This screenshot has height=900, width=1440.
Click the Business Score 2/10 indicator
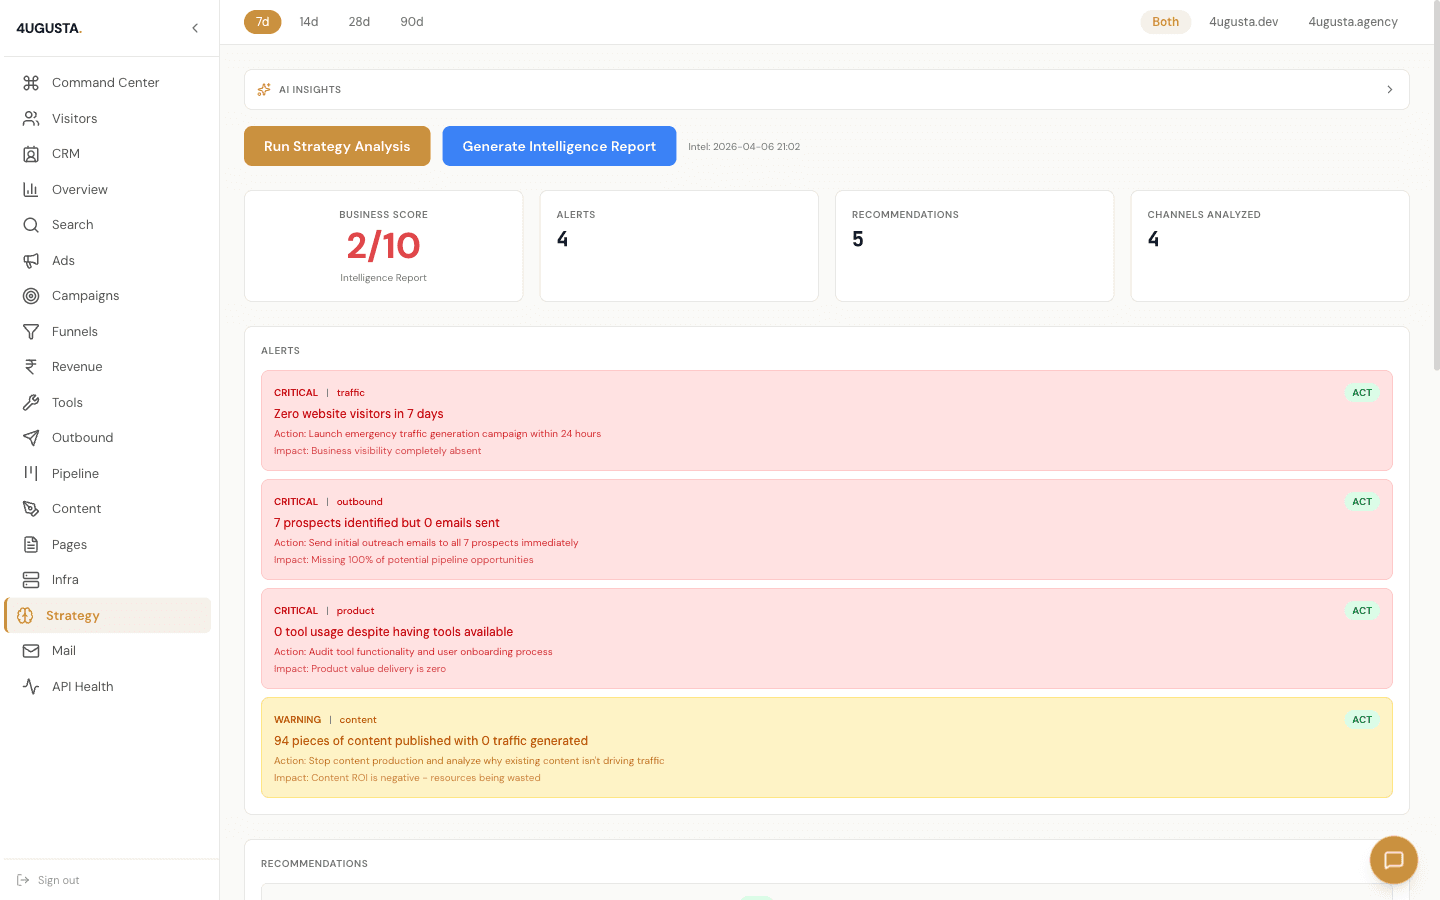[x=383, y=244]
